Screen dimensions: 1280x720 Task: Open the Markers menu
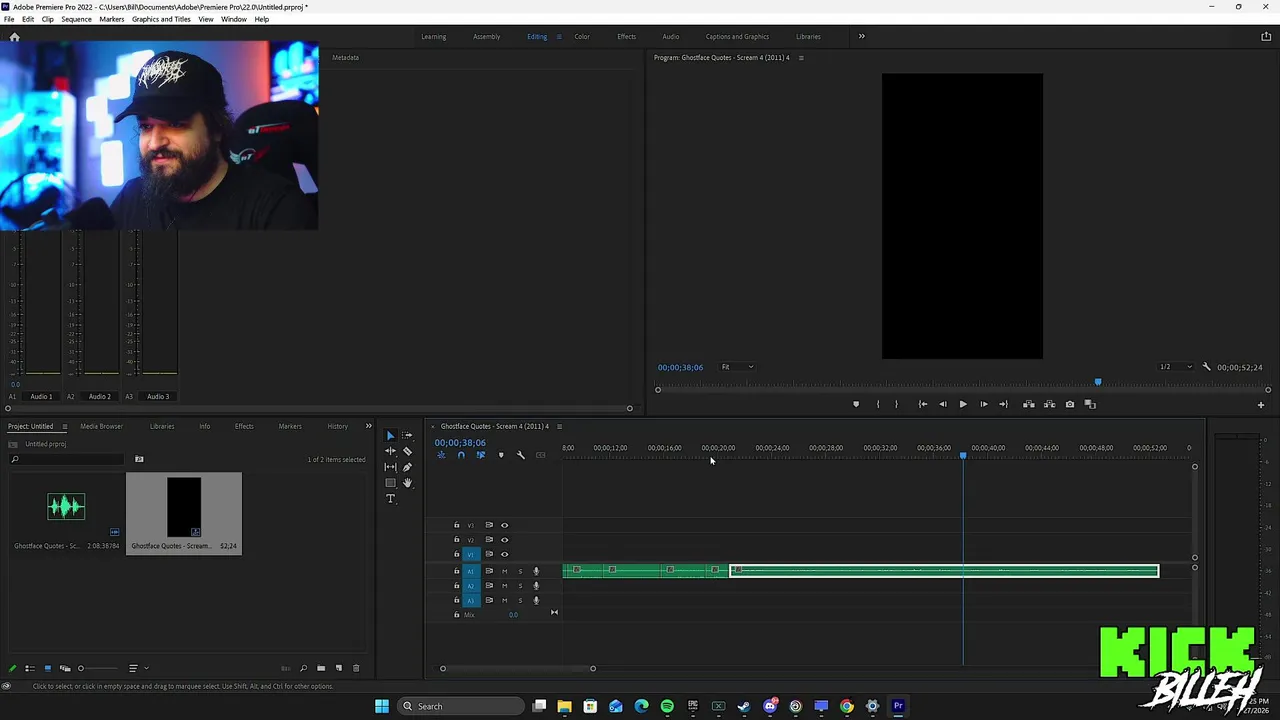coord(112,19)
